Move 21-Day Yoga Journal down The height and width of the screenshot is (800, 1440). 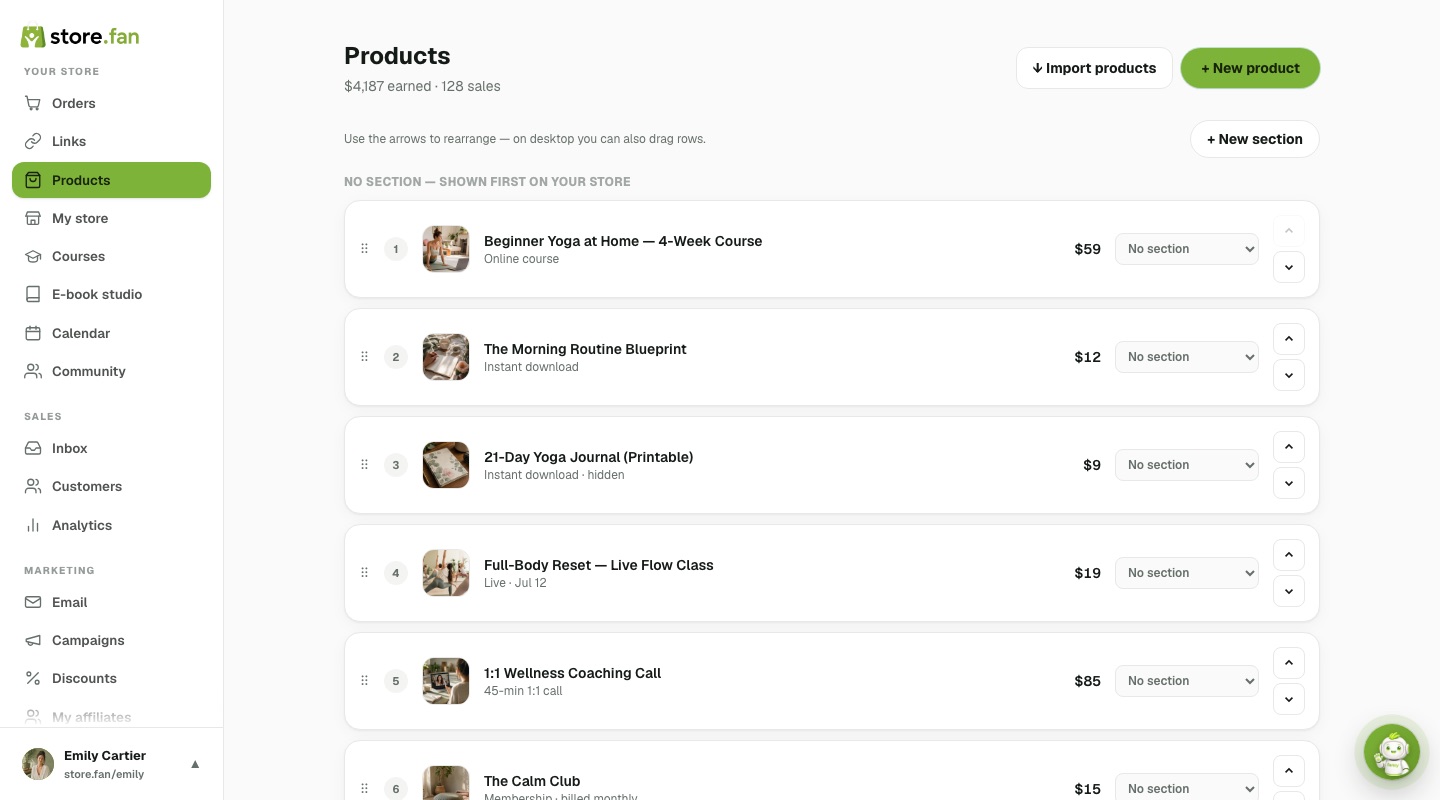1289,483
